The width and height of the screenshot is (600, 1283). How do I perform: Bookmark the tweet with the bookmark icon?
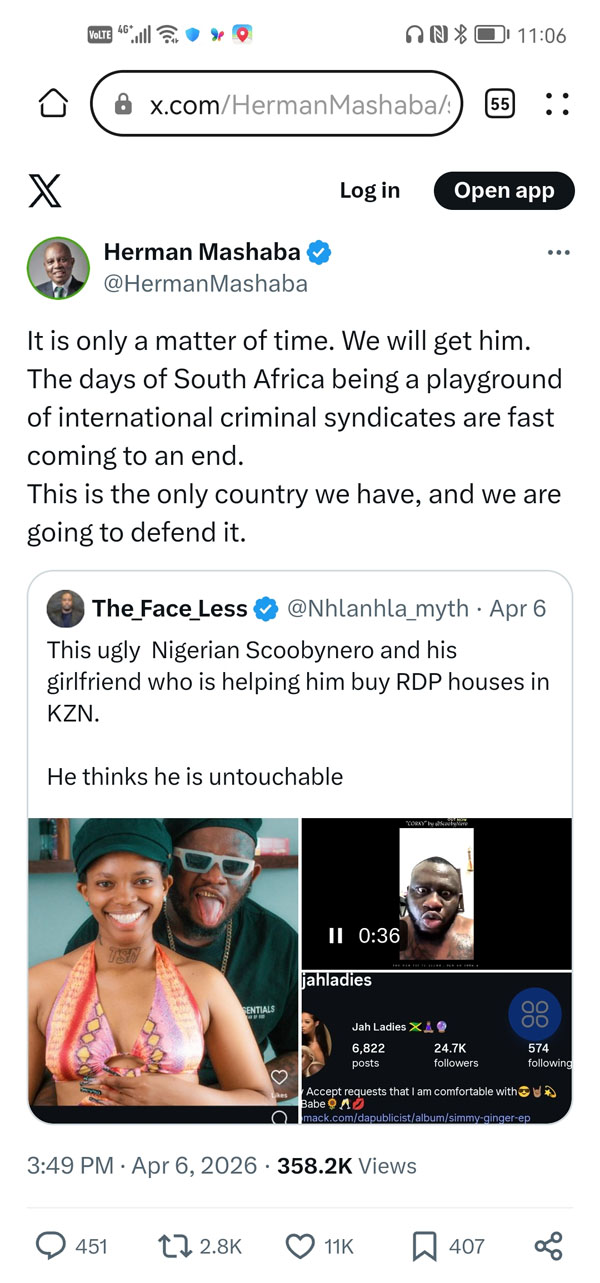pos(424,1245)
